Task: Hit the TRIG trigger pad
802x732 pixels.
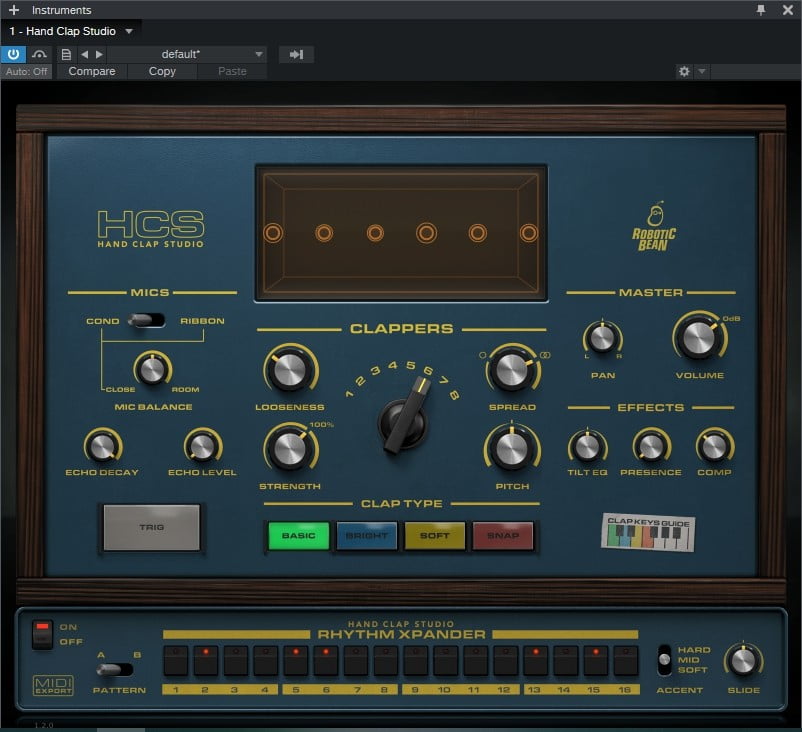Action: (151, 527)
